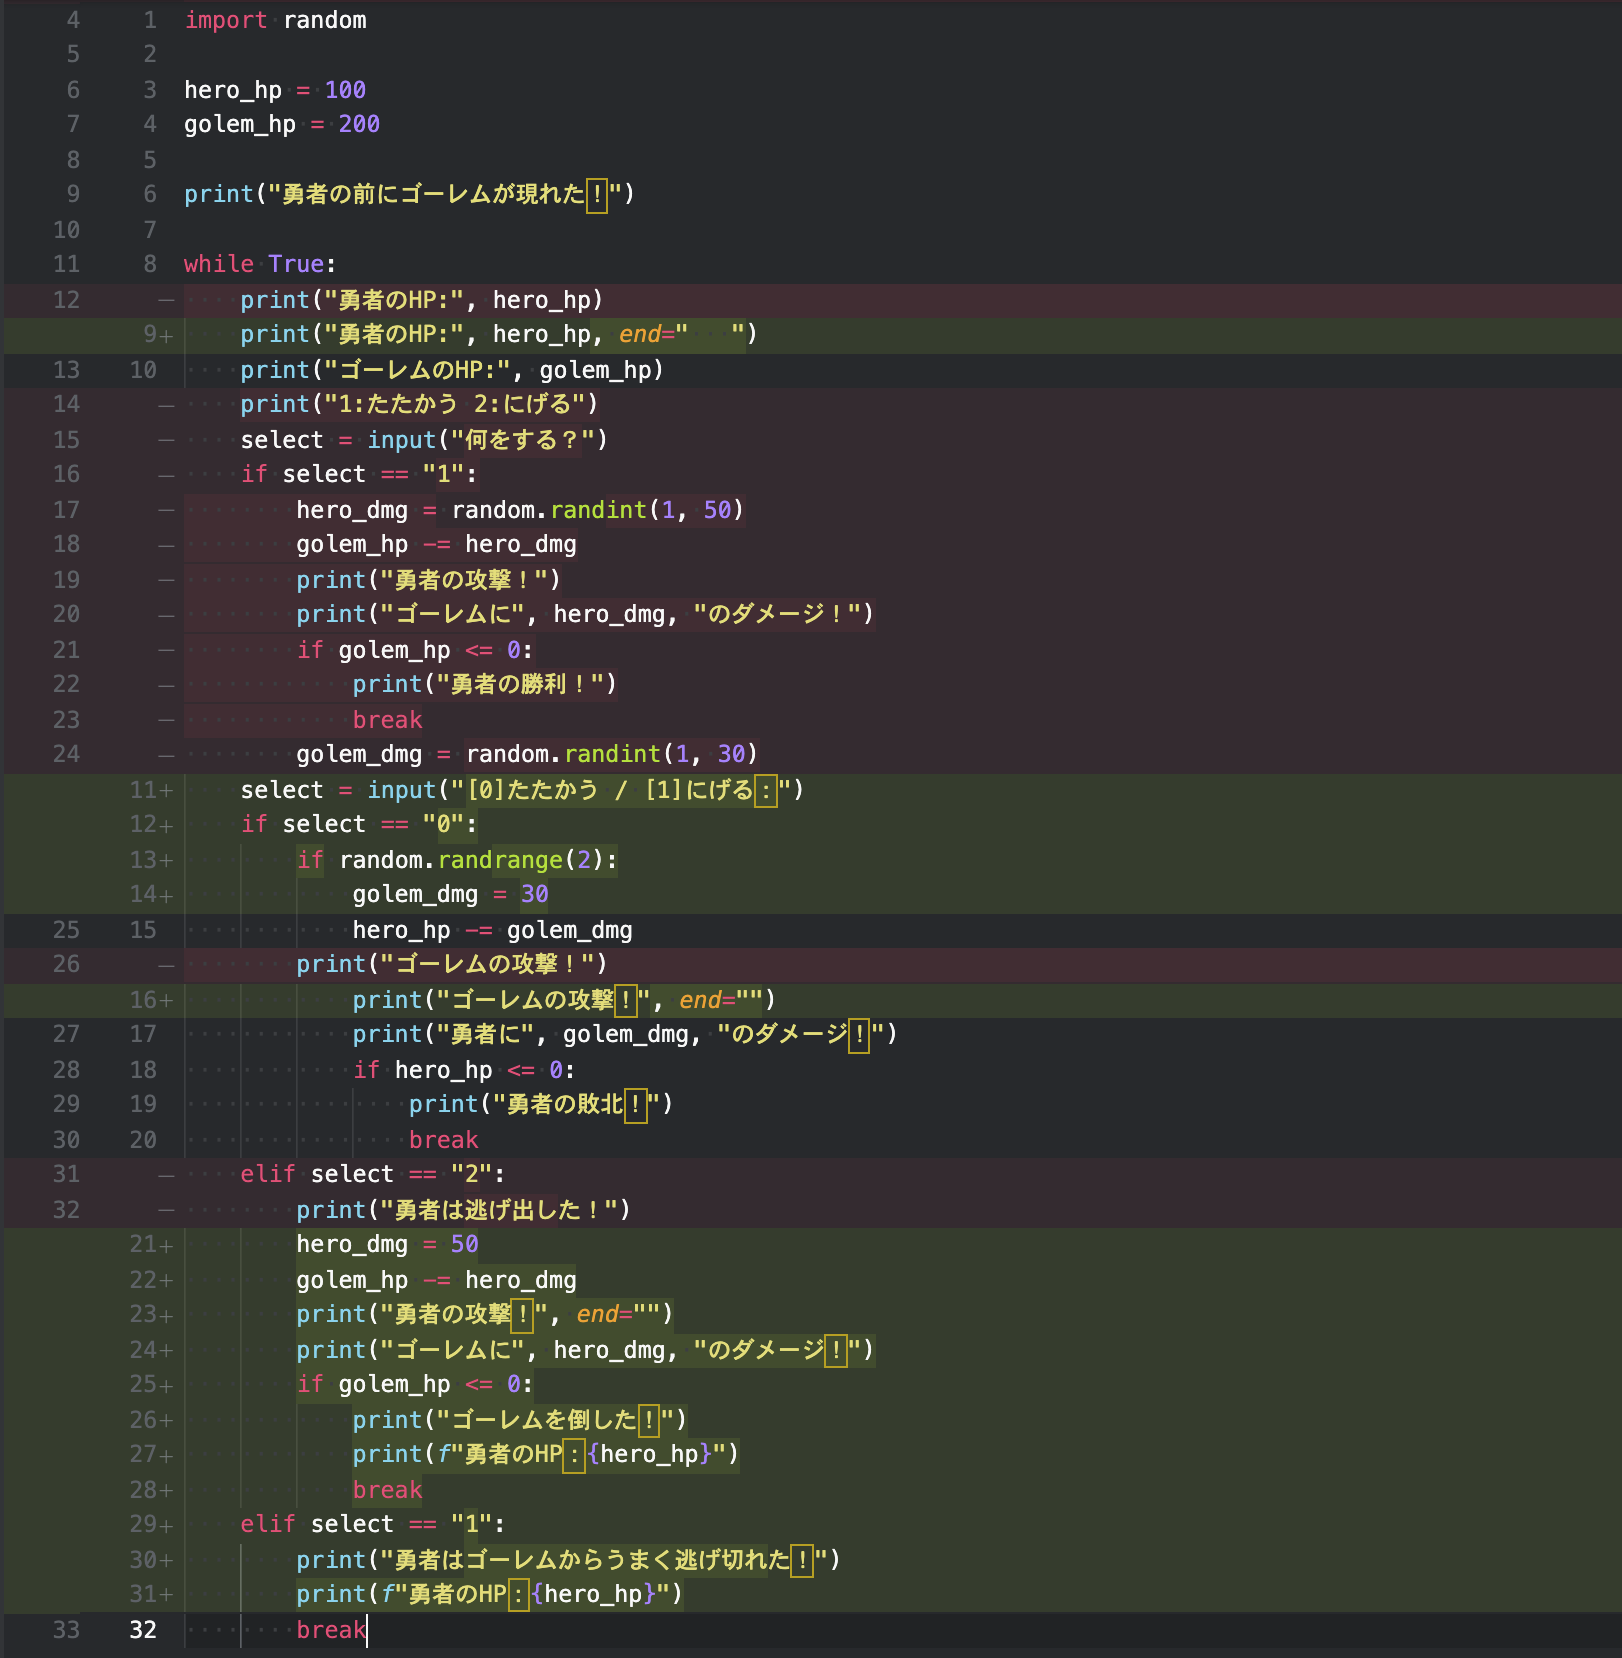Click the print line with "勇者の前にゴーレムが現れた"
Screen dimensions: 1622x1658
[x=409, y=194]
